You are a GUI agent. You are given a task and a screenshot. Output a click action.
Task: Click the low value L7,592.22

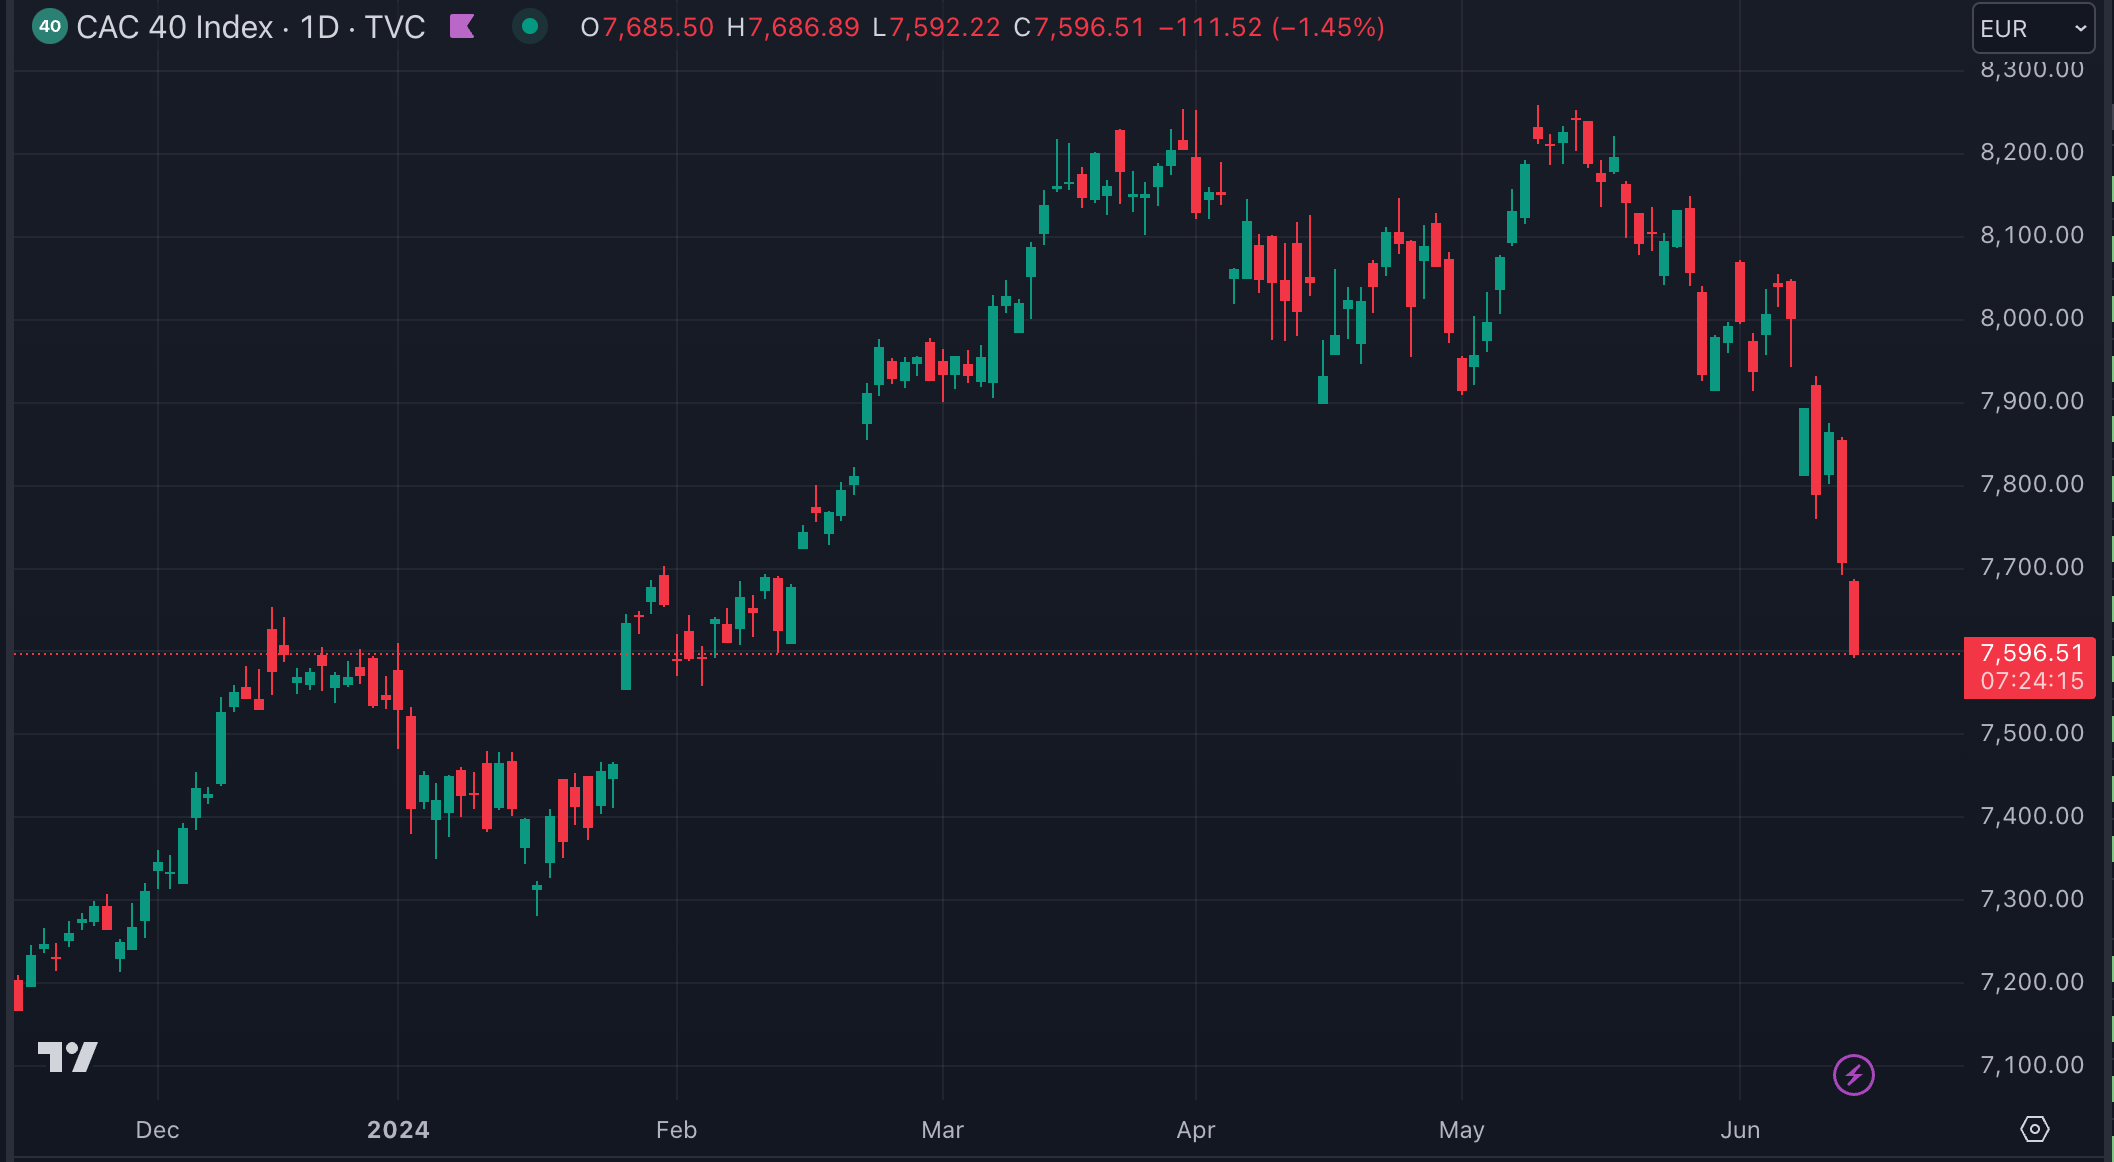(936, 27)
